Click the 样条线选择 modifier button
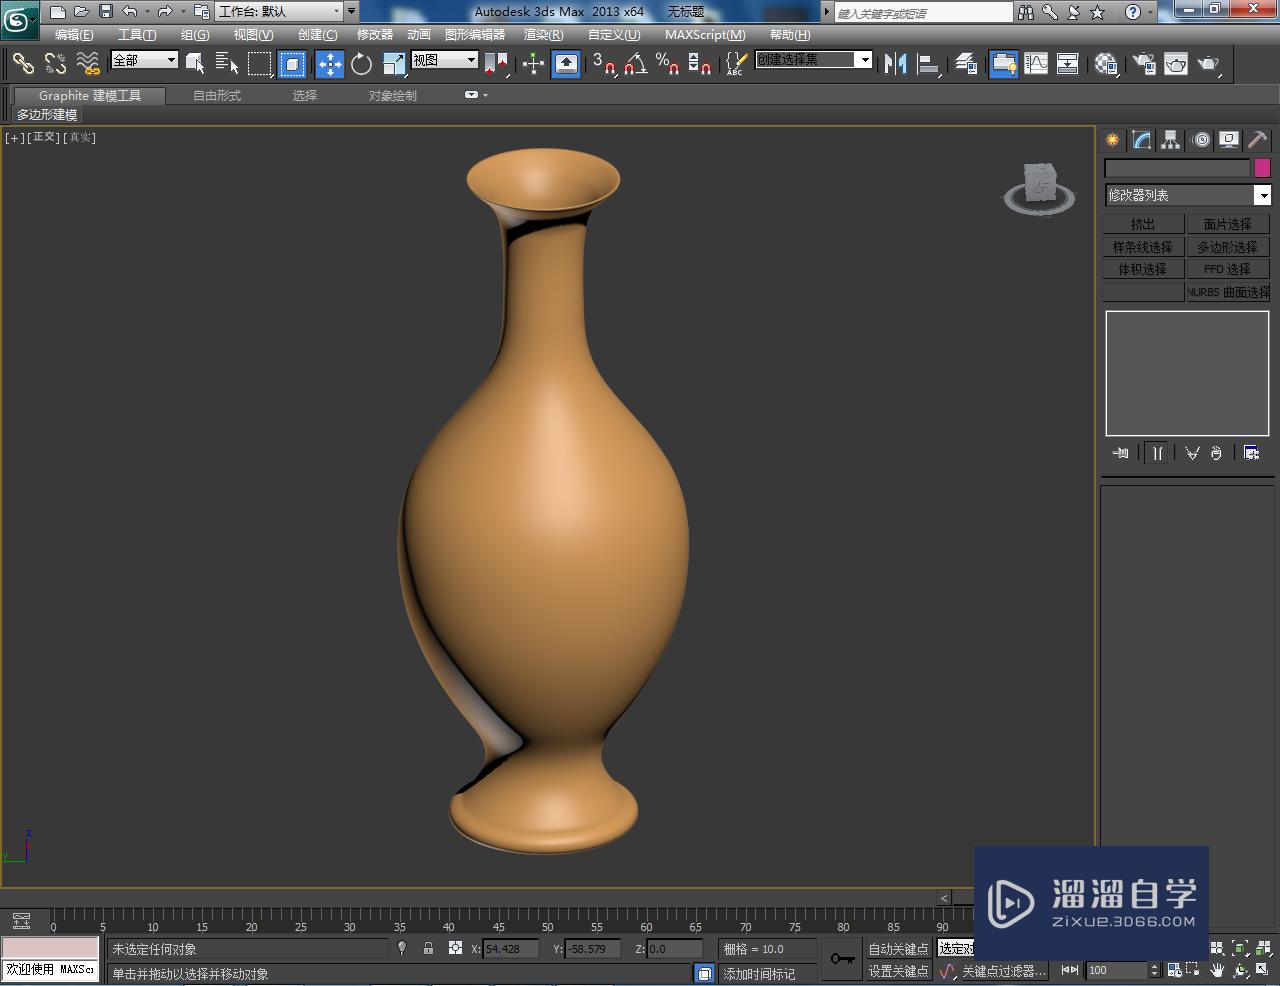Screen dimensions: 1280x986 pos(1143,247)
